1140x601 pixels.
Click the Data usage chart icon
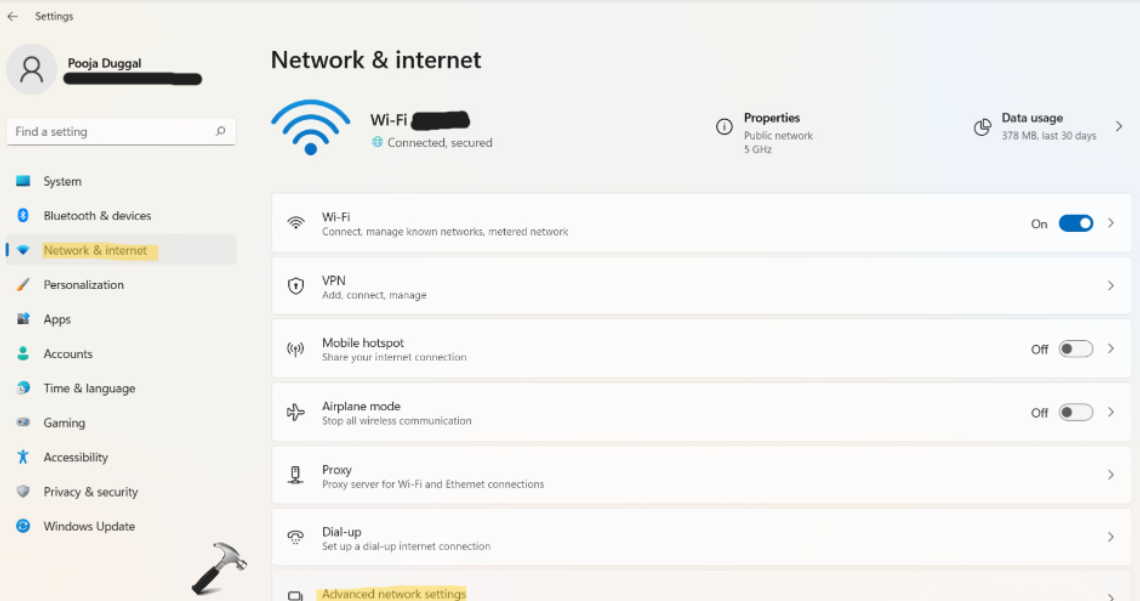pos(982,127)
